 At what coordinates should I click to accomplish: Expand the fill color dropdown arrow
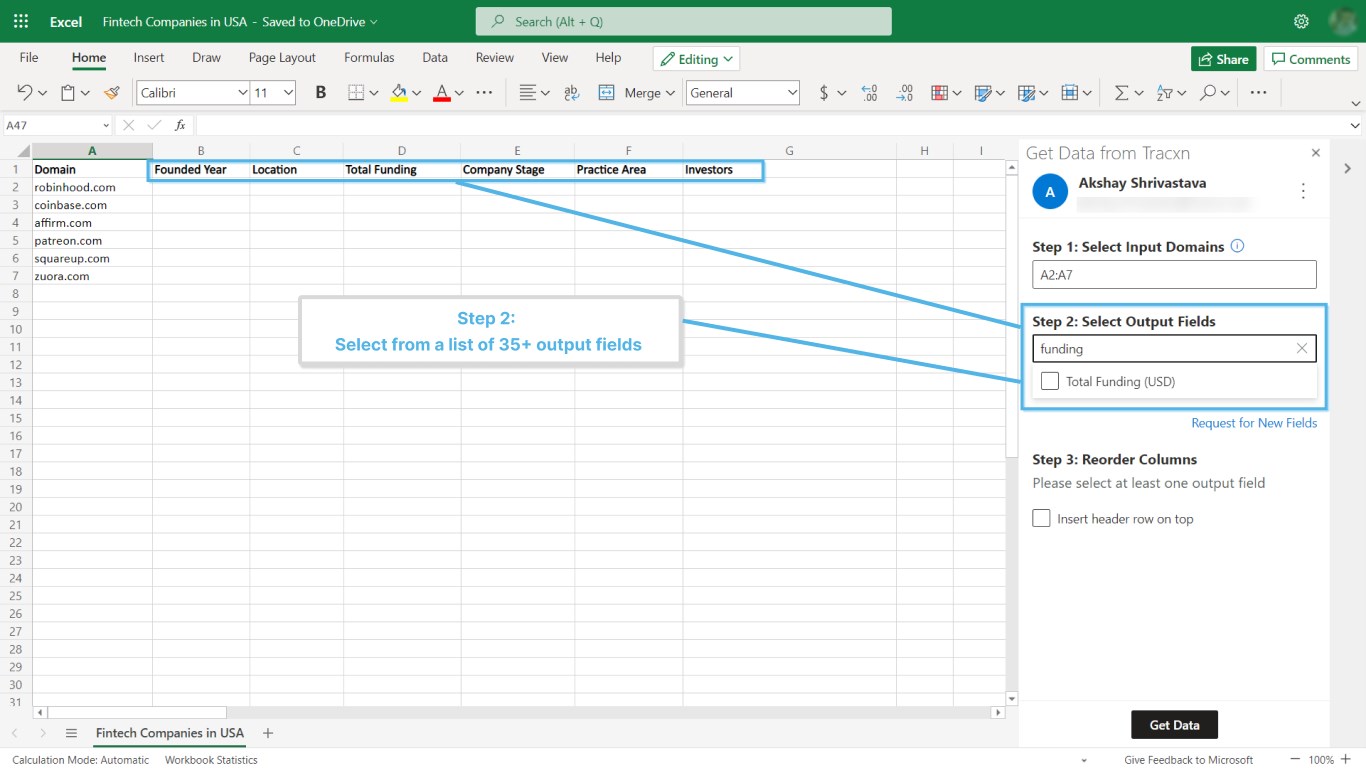pos(417,93)
